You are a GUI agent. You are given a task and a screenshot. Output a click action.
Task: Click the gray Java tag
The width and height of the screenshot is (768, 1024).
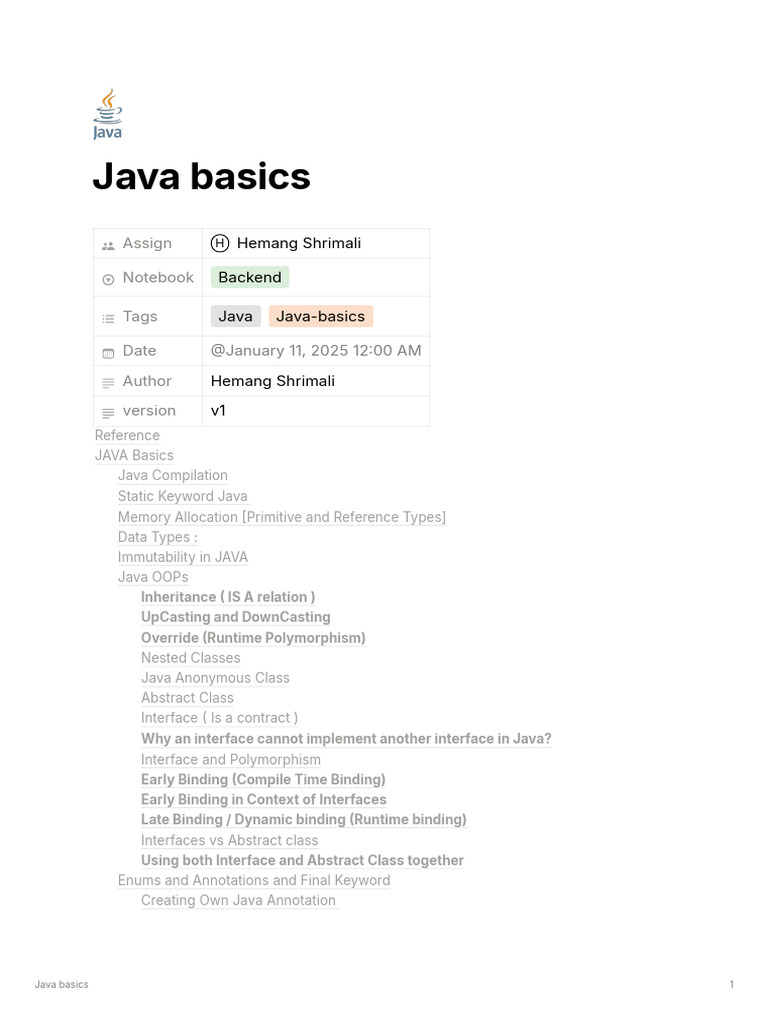235,316
